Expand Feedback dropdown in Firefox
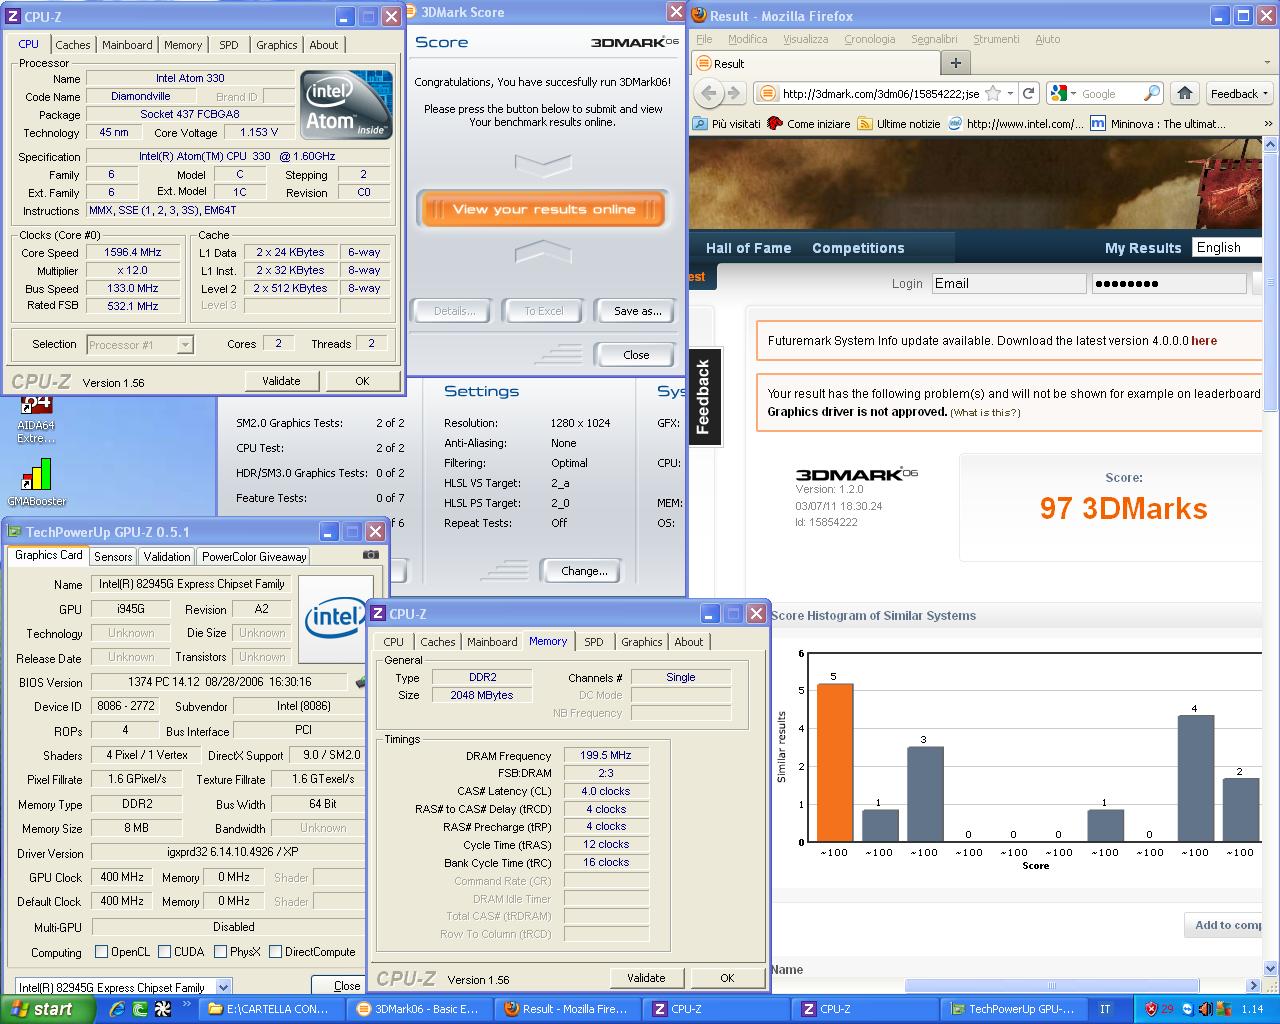Image resolution: width=1280 pixels, height=1024 pixels. 1238,93
